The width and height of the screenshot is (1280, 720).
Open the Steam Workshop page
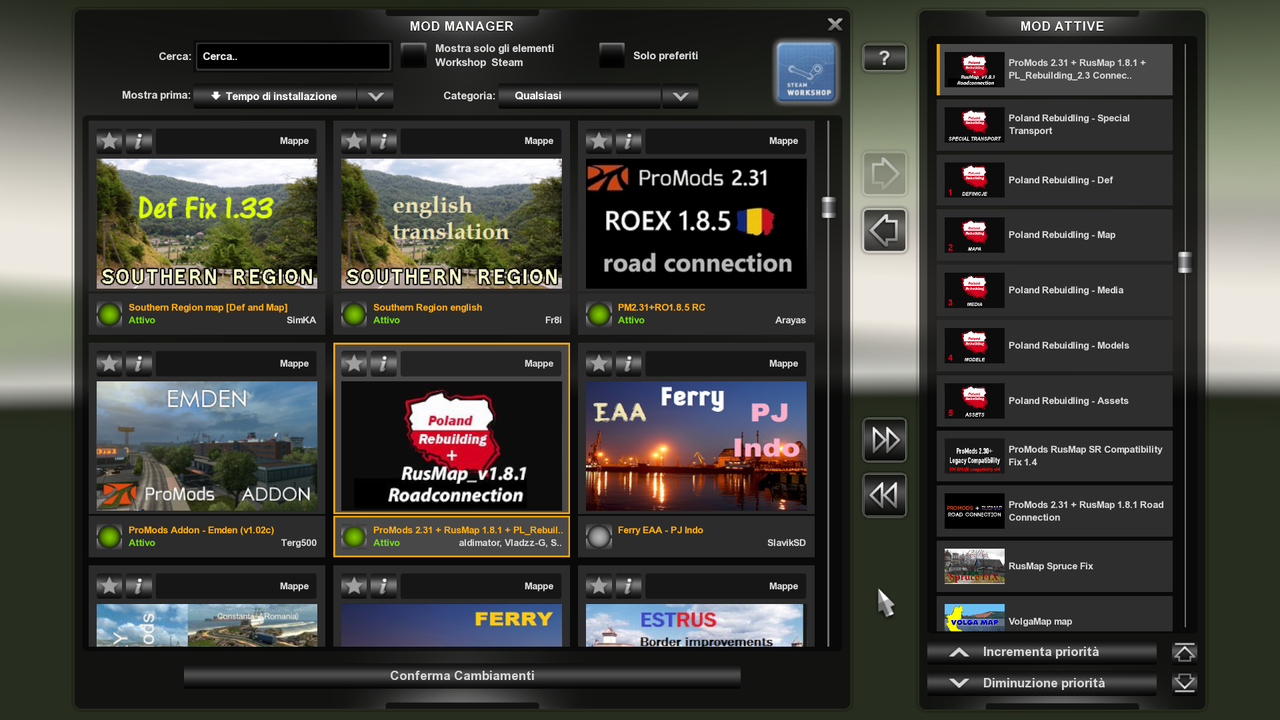[804, 72]
